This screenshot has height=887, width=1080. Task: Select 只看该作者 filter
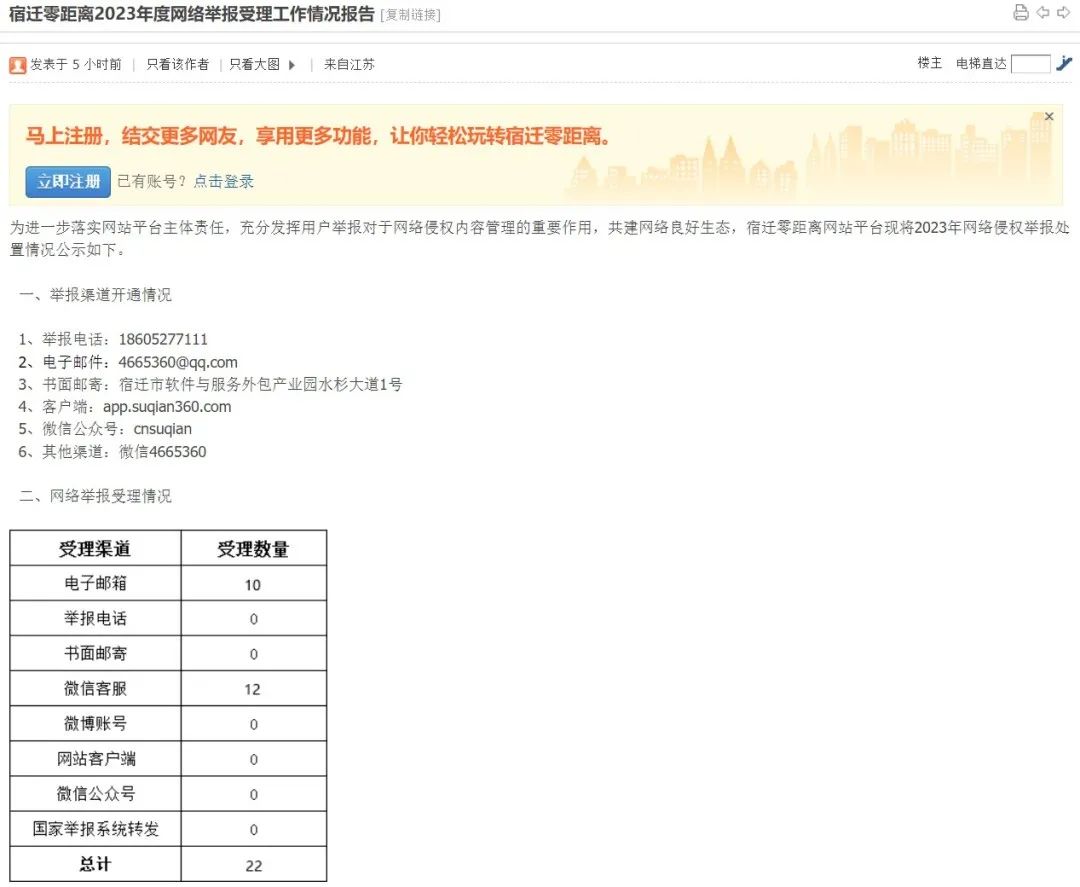(x=177, y=64)
